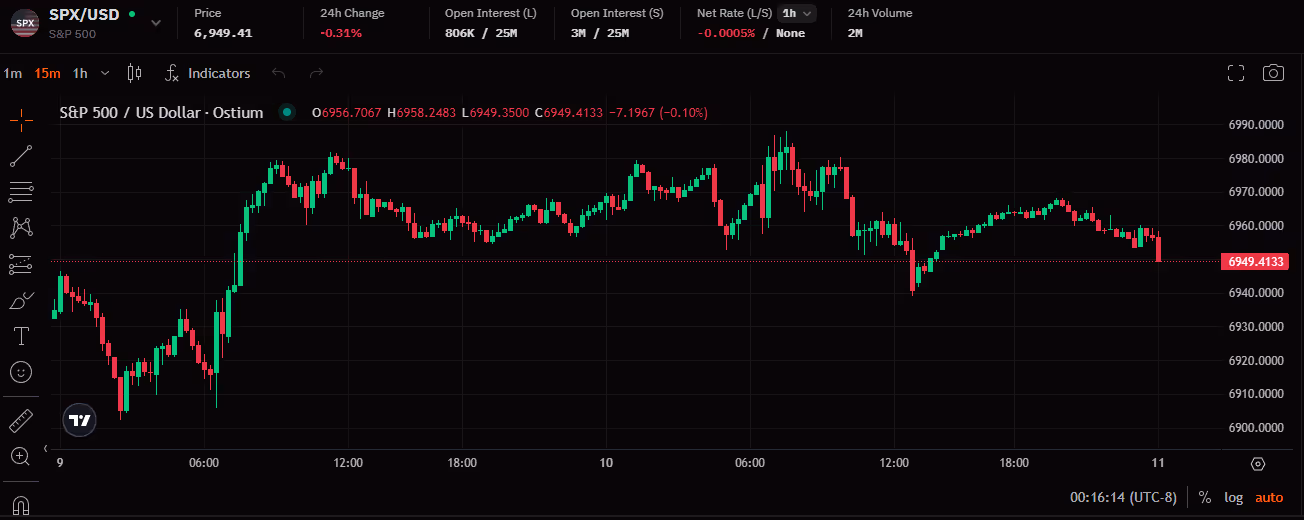Toggle fullscreen mode for the chart
The width and height of the screenshot is (1304, 520).
click(1236, 73)
